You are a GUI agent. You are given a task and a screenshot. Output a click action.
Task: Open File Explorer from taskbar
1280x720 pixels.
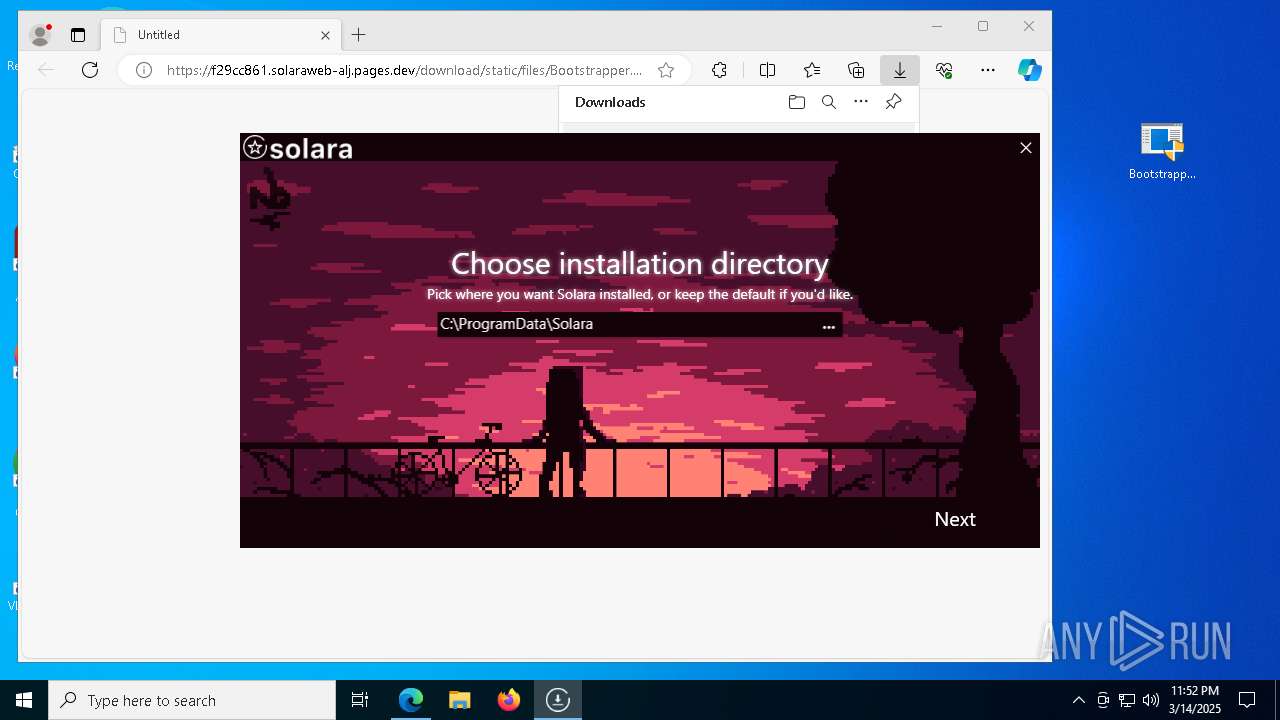click(459, 700)
